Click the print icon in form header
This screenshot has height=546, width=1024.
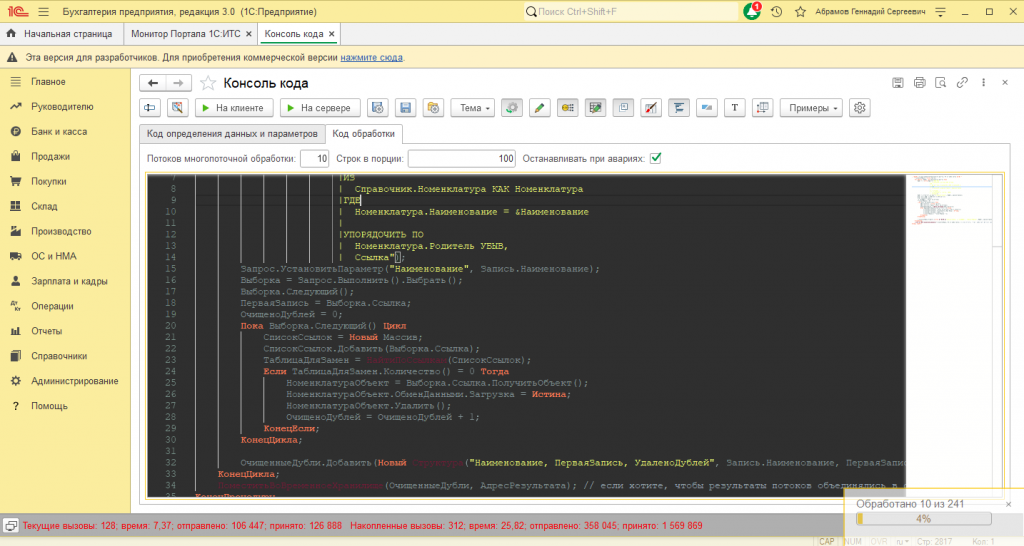coord(920,83)
